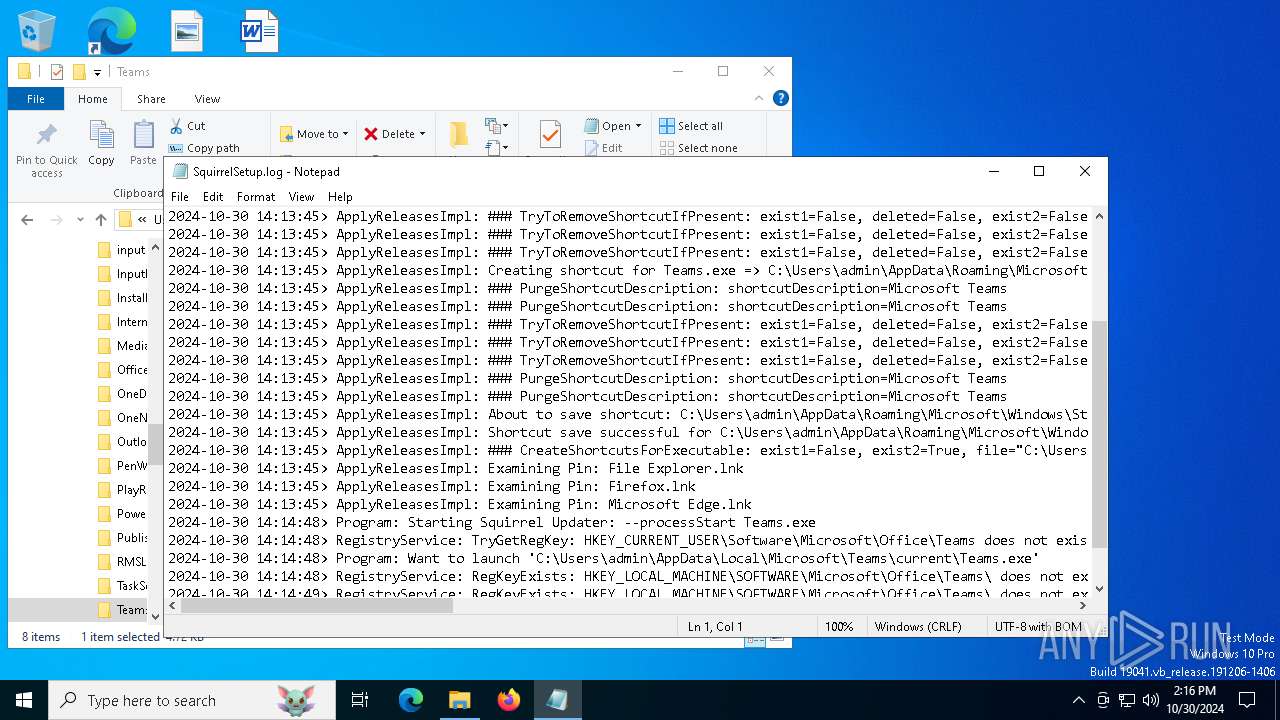Click the log line starting Squirrel Updater

[x=492, y=522]
